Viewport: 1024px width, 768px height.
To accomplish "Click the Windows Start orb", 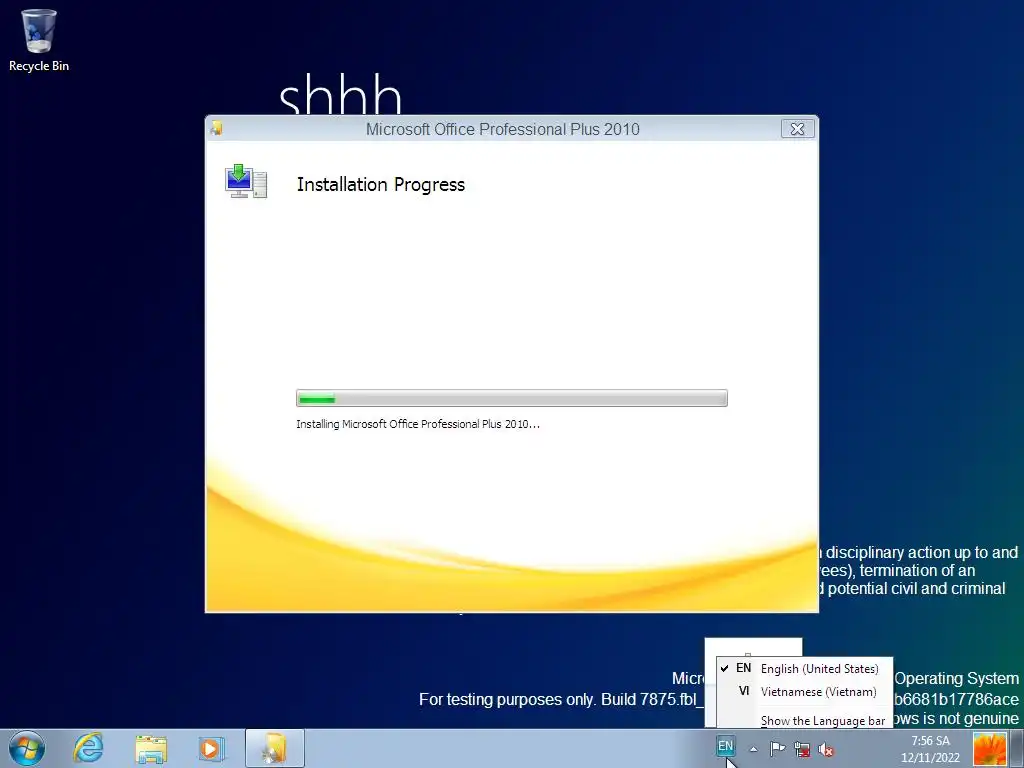I will pos(27,748).
